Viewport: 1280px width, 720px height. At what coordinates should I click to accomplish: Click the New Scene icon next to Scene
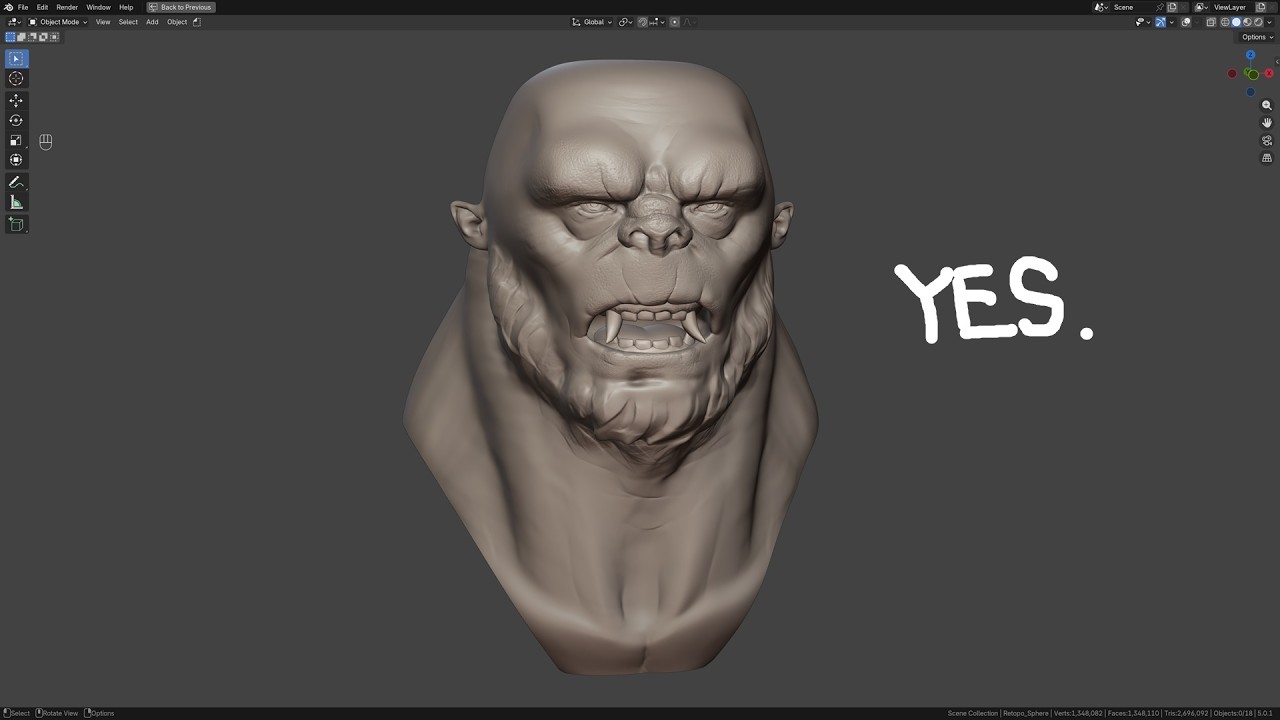1172,7
